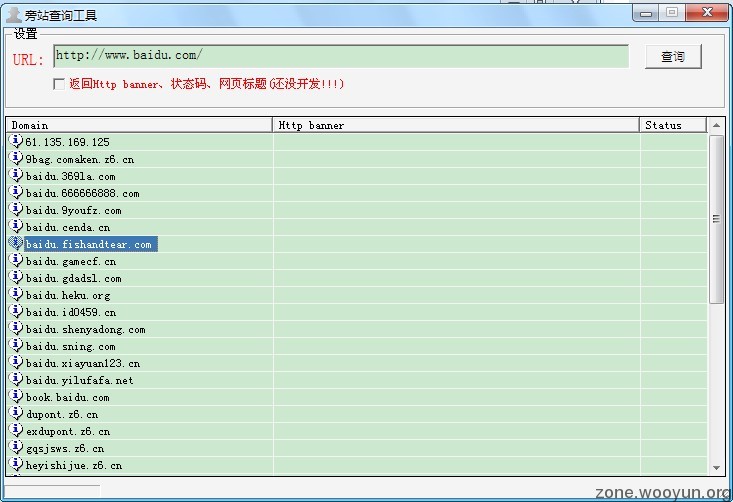Click the vertical scrollbar thumb
733x502 pixels.
(716, 218)
